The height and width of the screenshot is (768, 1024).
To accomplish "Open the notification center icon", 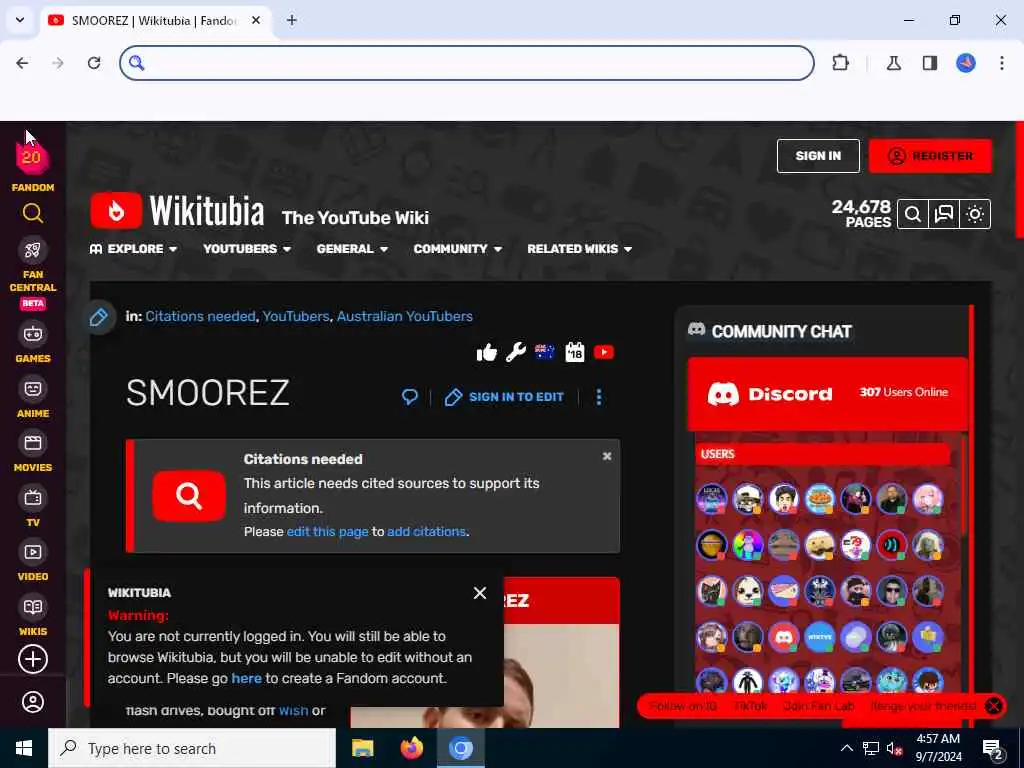I will [x=993, y=749].
